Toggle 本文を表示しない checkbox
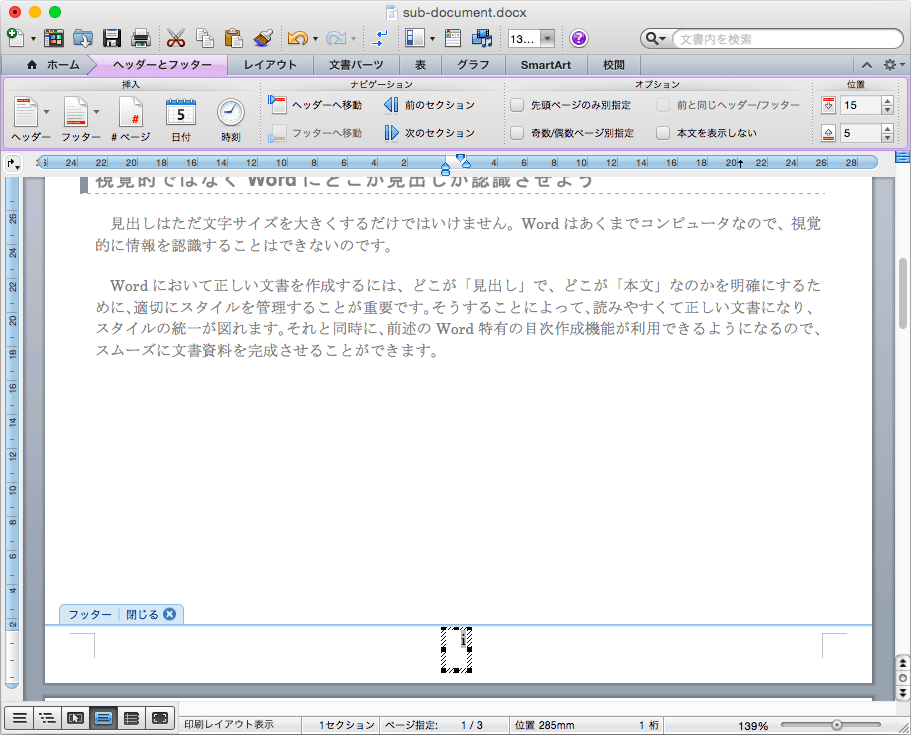This screenshot has height=735, width=911. (x=663, y=133)
